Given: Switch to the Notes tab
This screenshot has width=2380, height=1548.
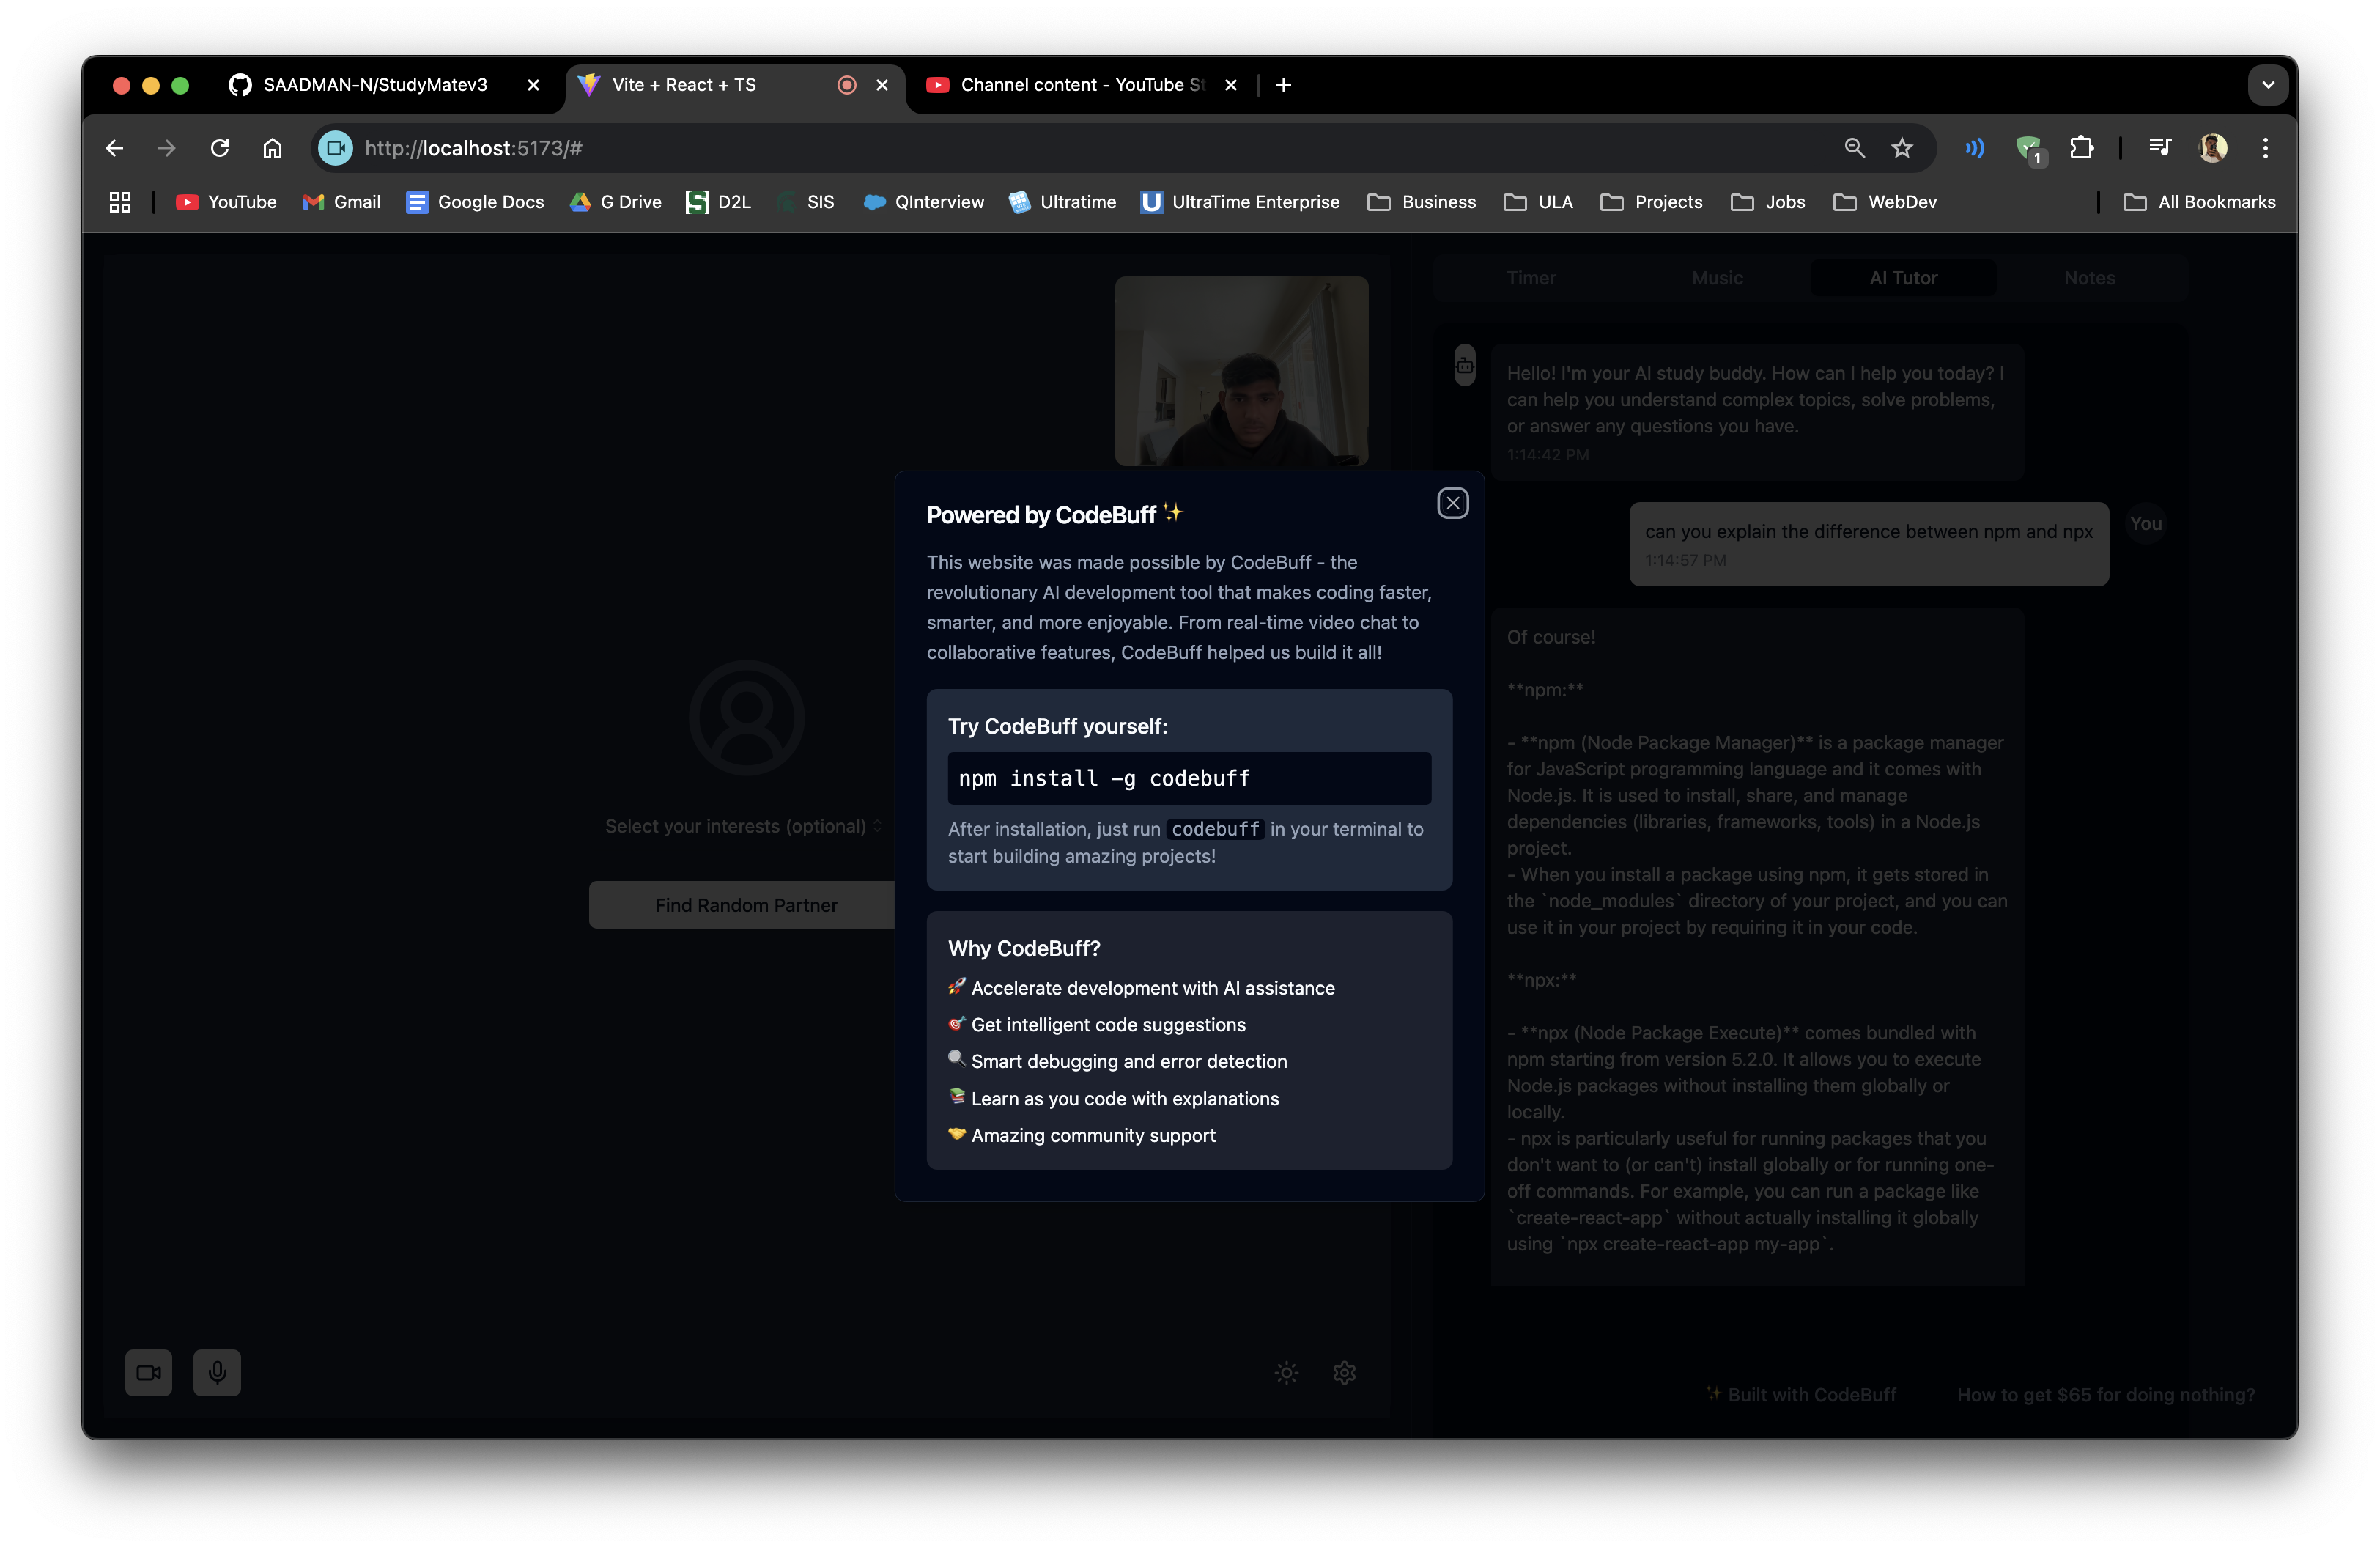Looking at the screenshot, I should (x=2089, y=278).
